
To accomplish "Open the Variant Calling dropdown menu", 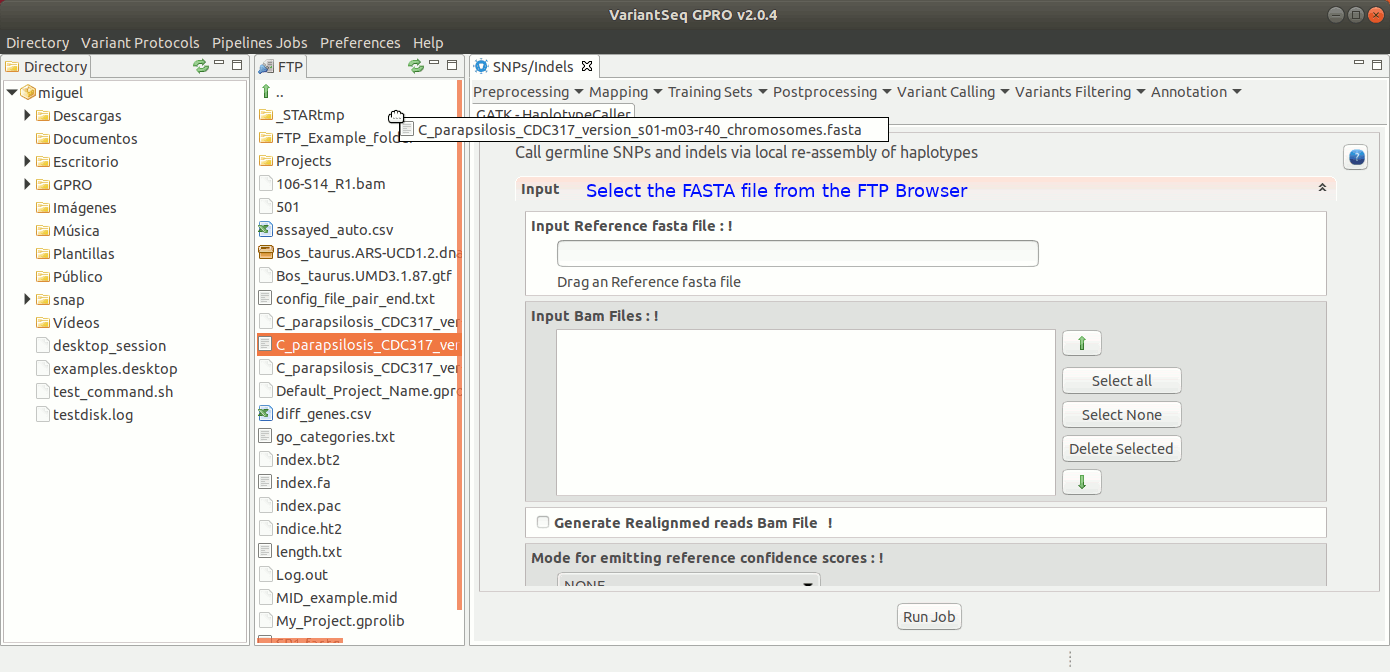I will (x=952, y=92).
